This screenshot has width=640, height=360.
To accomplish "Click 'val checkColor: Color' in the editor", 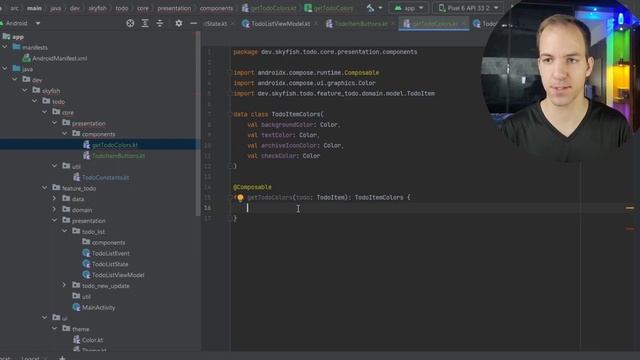I will coord(284,156).
